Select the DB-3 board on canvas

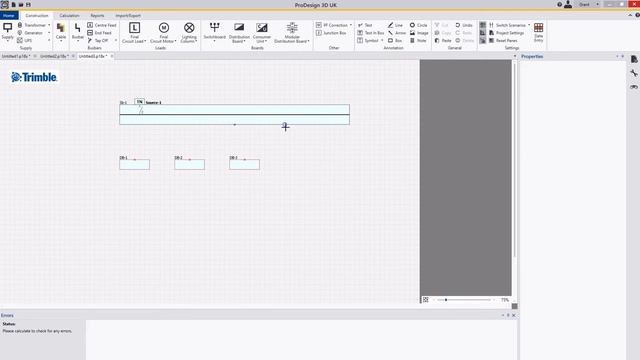244,164
